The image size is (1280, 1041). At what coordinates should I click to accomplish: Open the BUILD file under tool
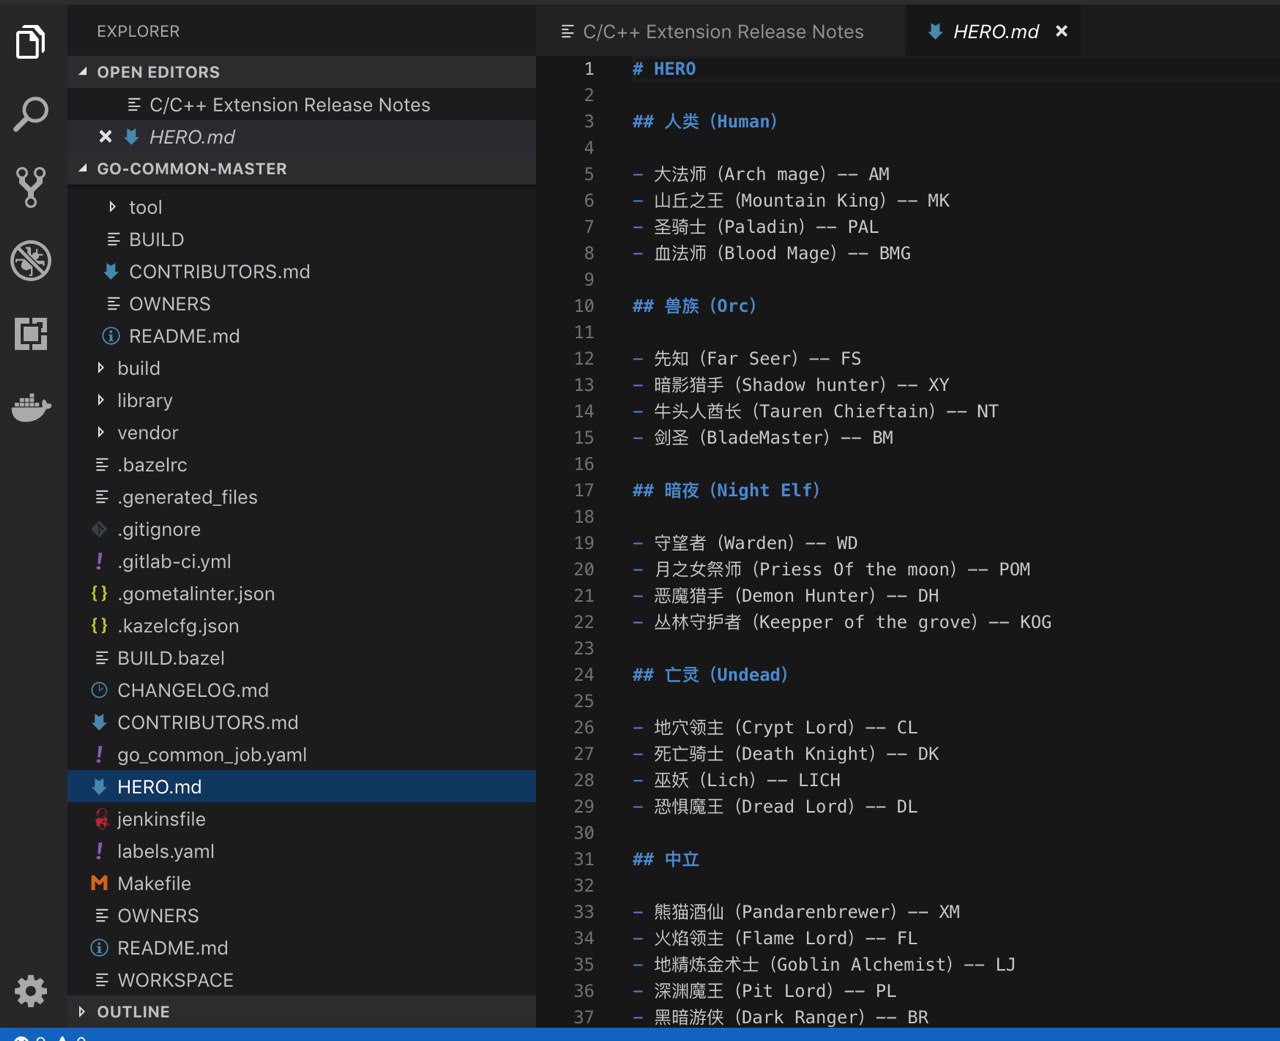(x=301, y=239)
